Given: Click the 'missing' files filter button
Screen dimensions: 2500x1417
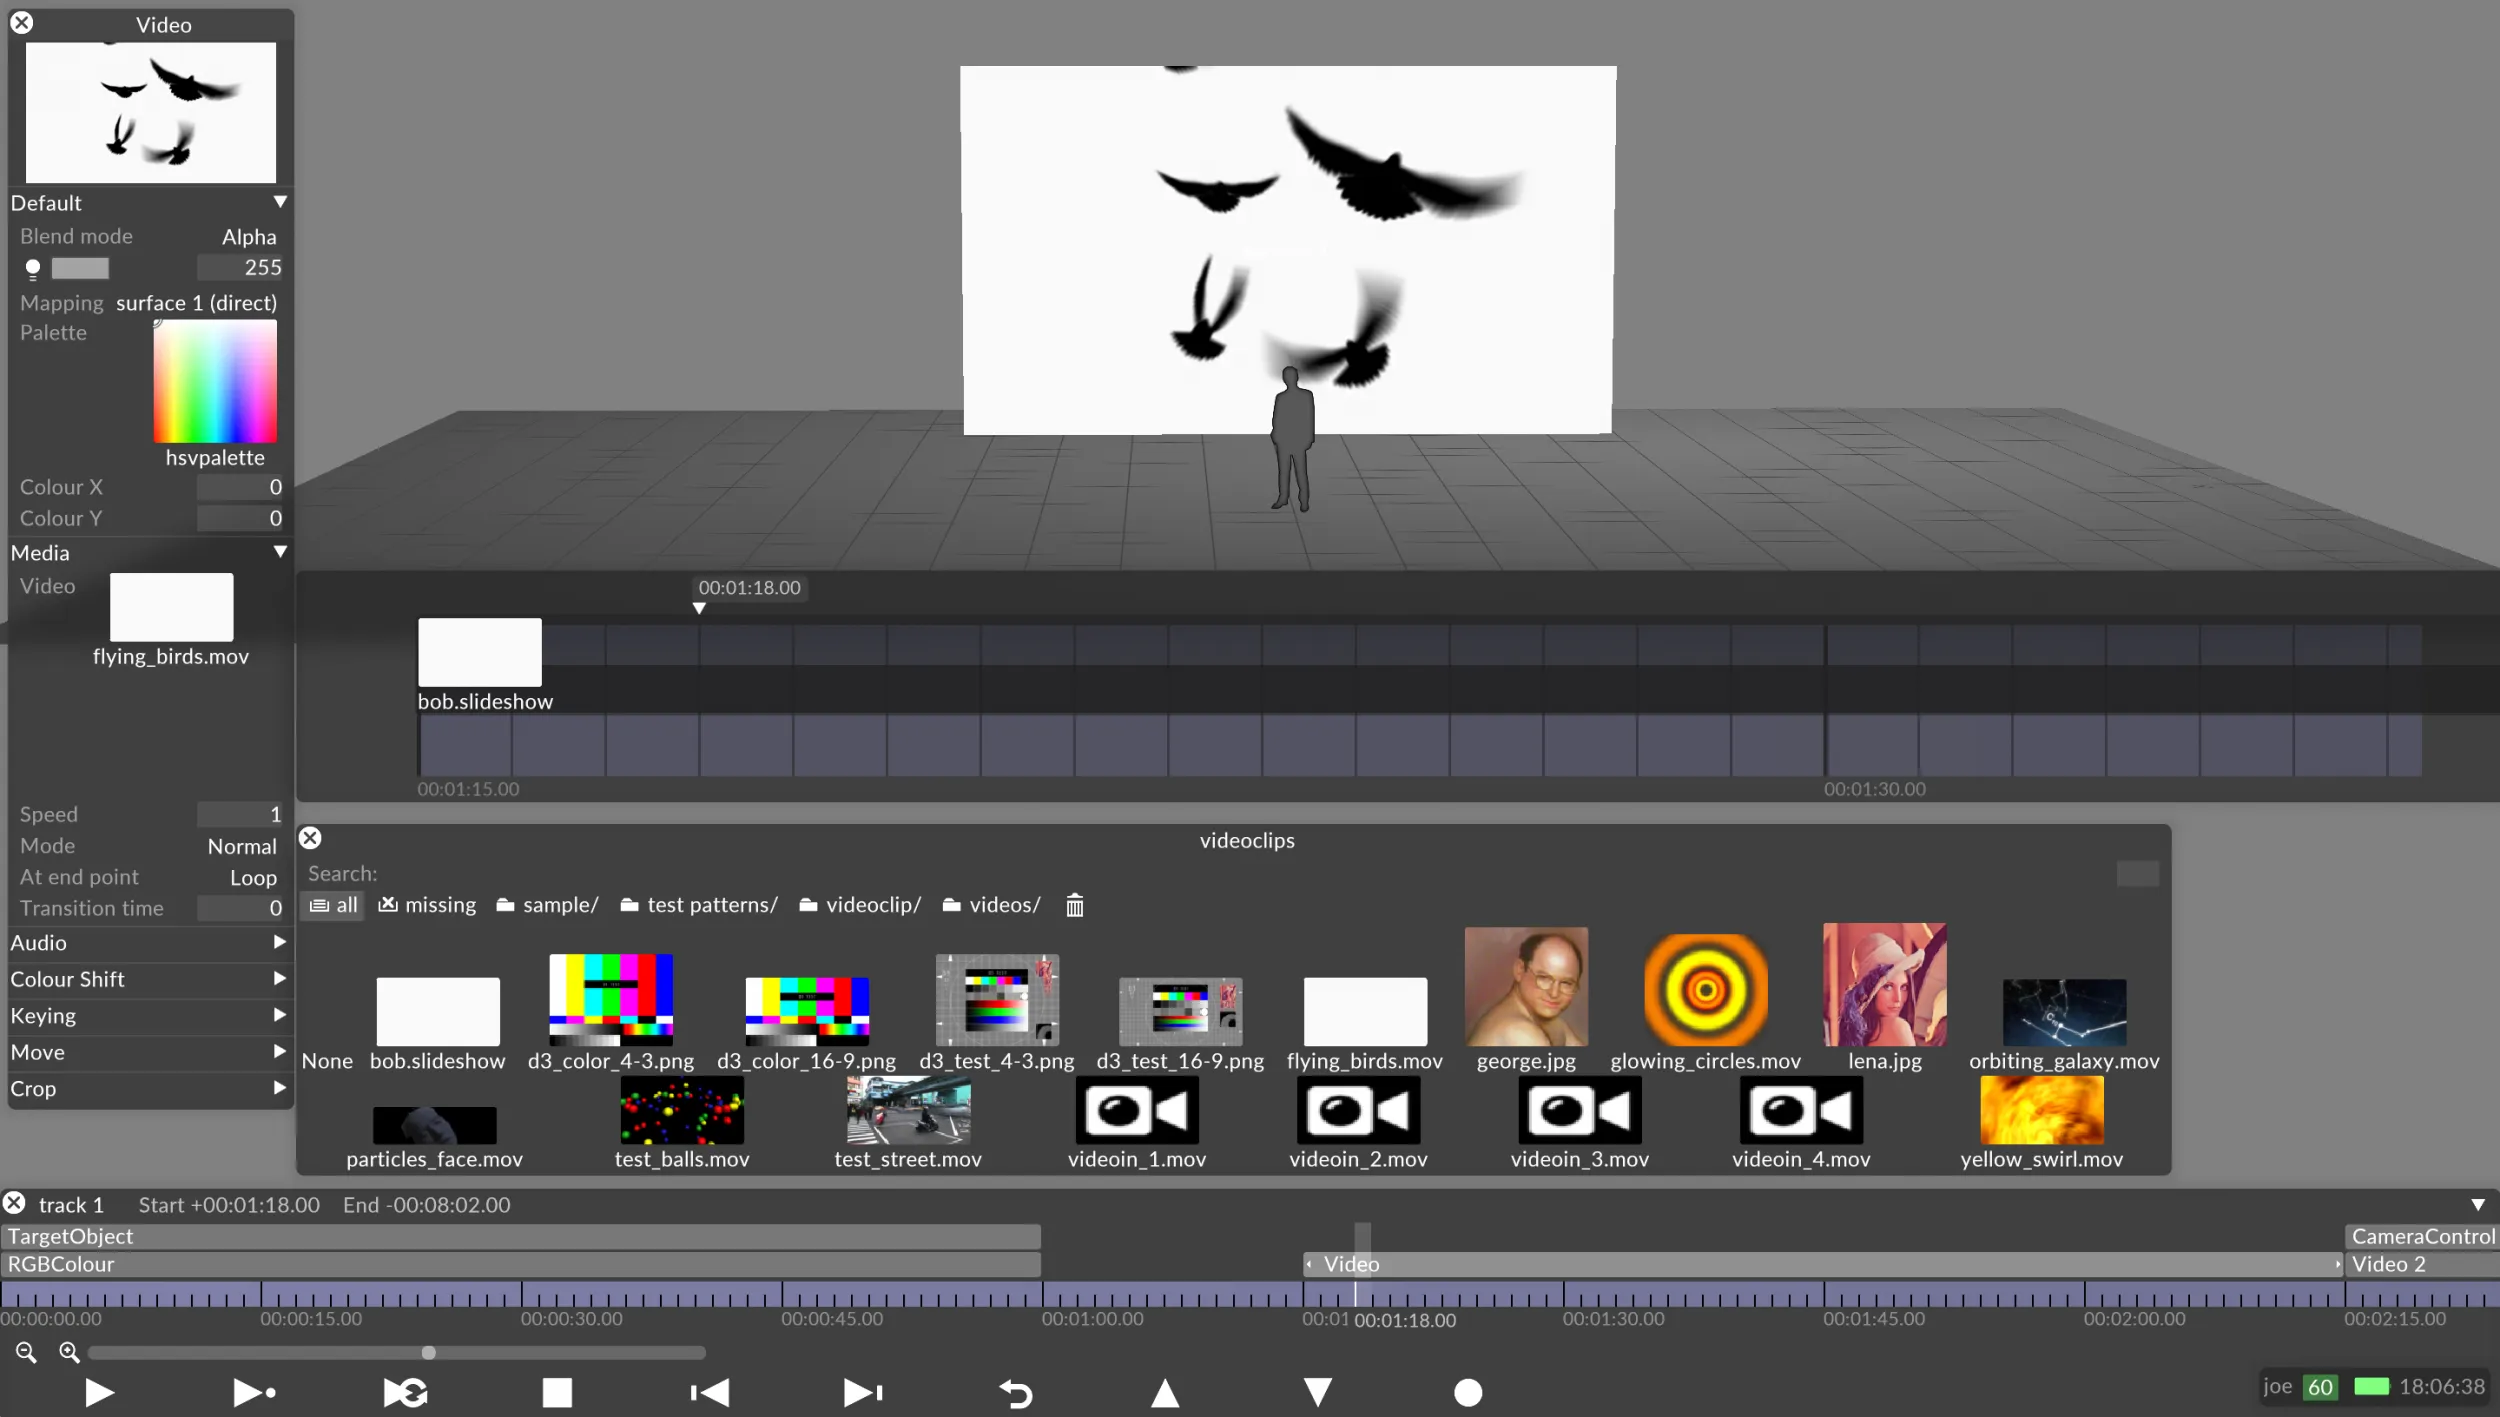Looking at the screenshot, I should (x=427, y=904).
